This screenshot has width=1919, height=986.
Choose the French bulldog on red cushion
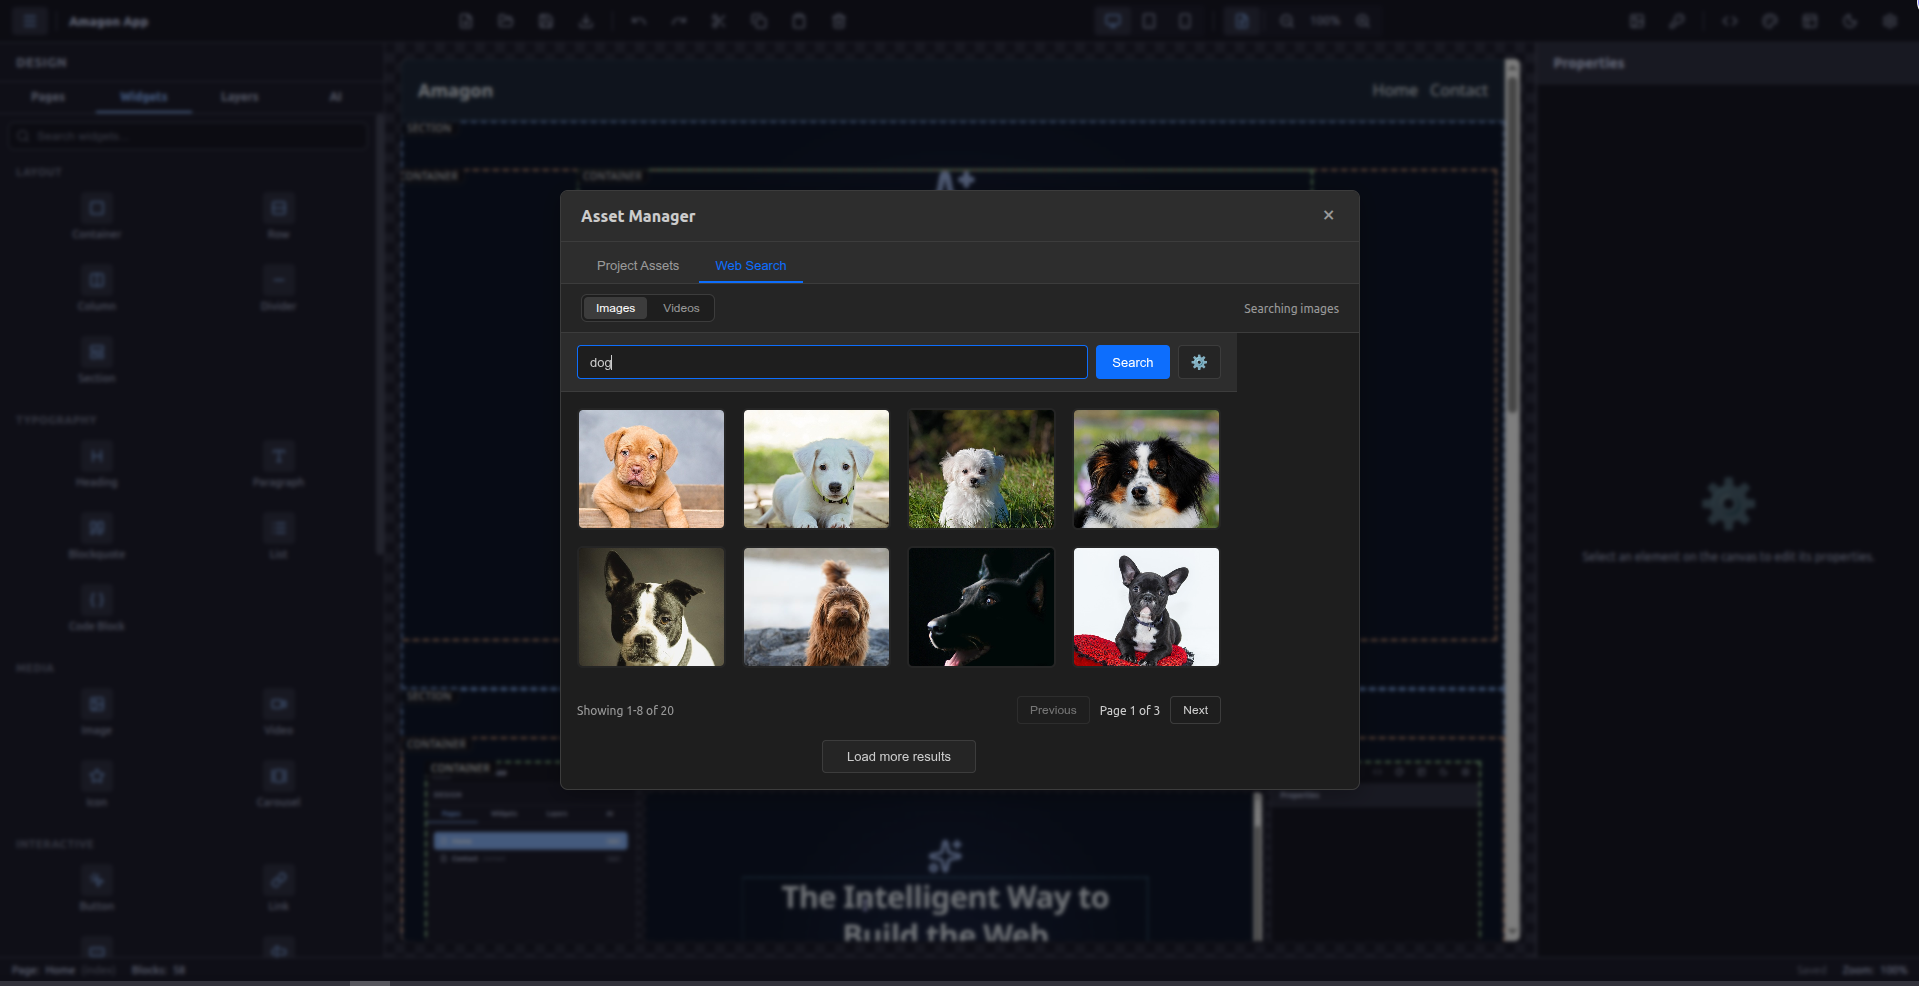1146,607
